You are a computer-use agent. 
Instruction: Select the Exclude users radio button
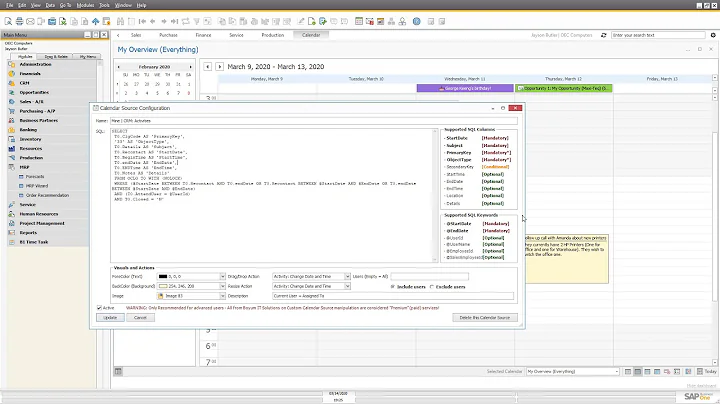pyautogui.click(x=432, y=286)
